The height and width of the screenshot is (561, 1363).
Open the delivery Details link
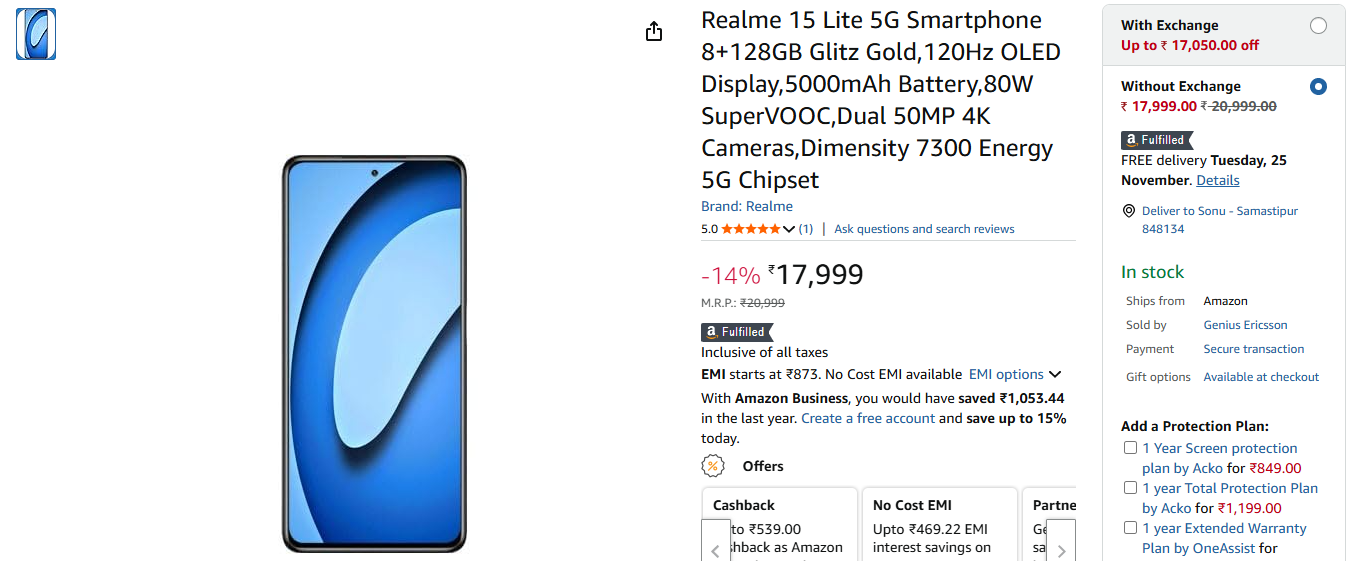1217,180
